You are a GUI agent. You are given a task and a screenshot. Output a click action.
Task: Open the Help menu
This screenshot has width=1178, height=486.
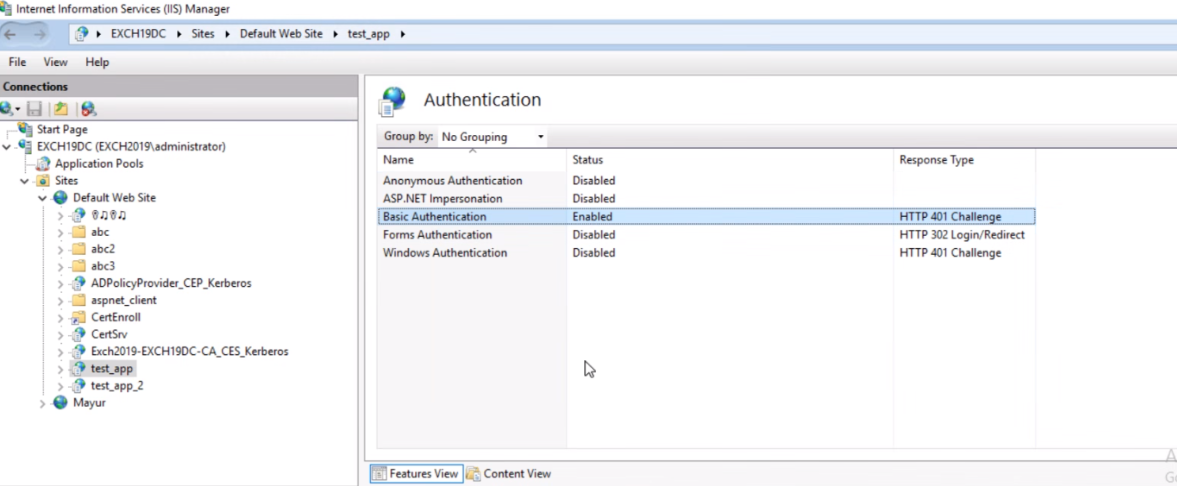pos(97,62)
